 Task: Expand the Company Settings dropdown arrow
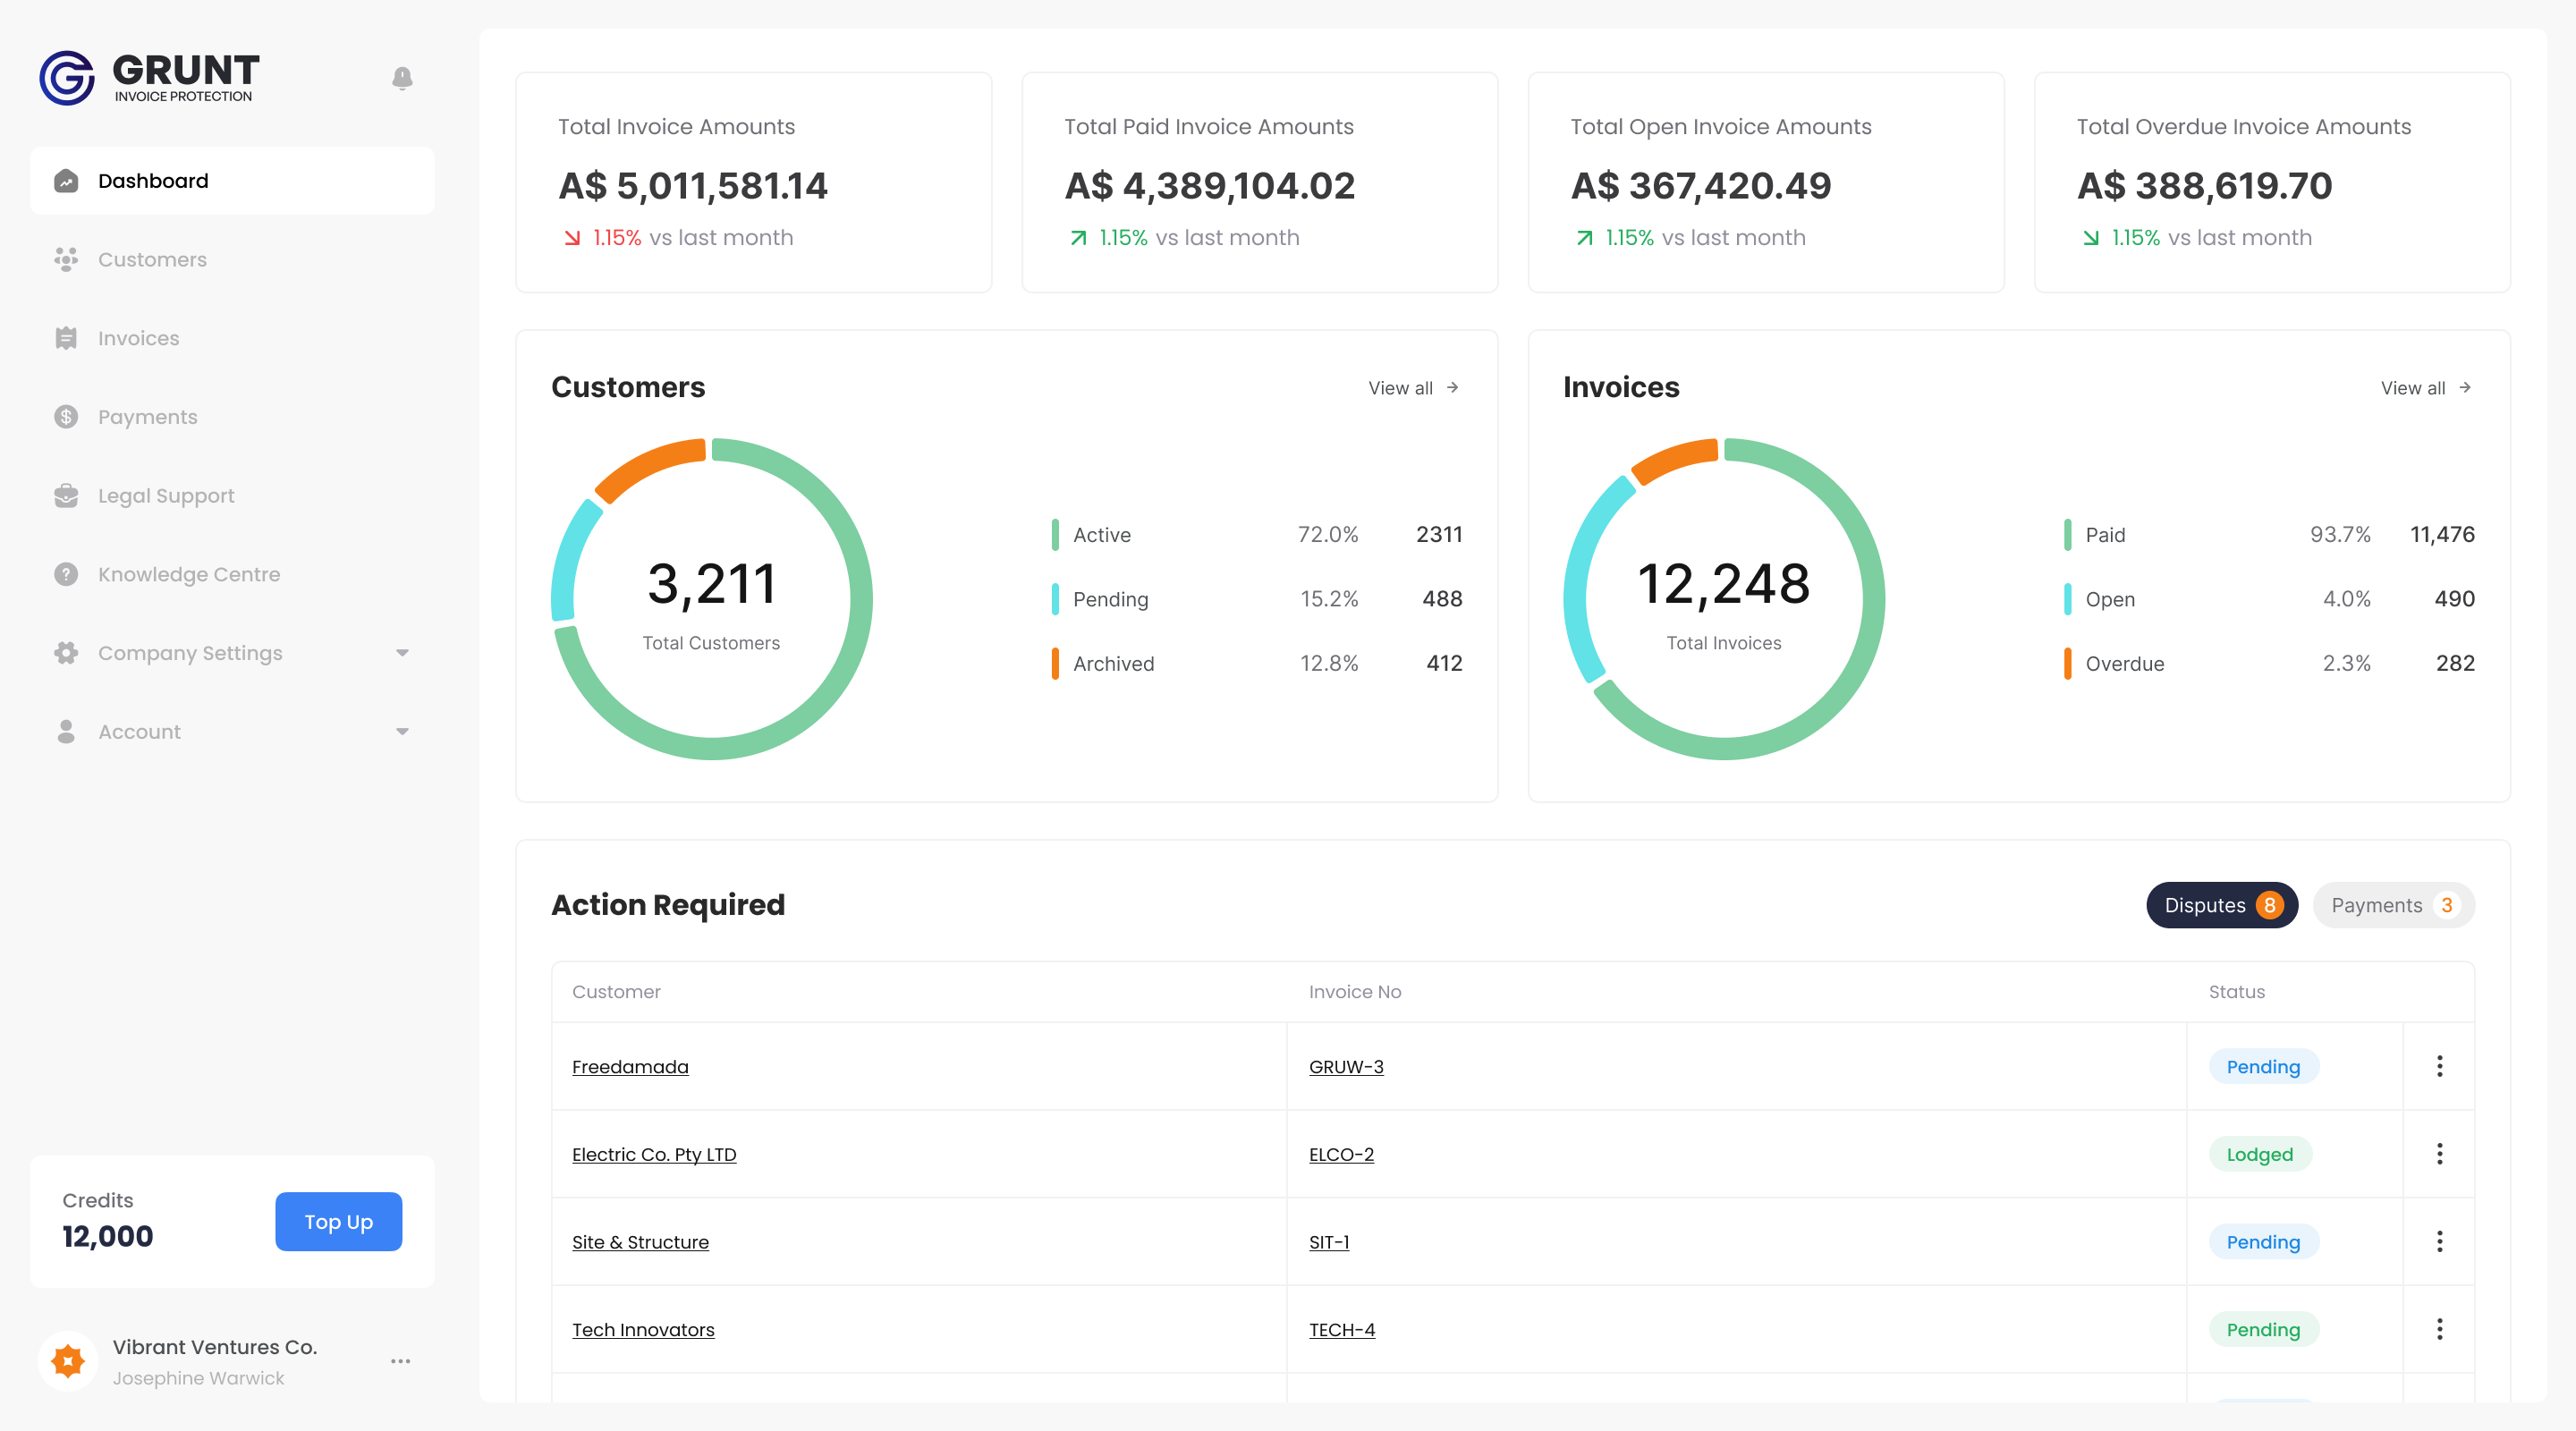pos(402,653)
